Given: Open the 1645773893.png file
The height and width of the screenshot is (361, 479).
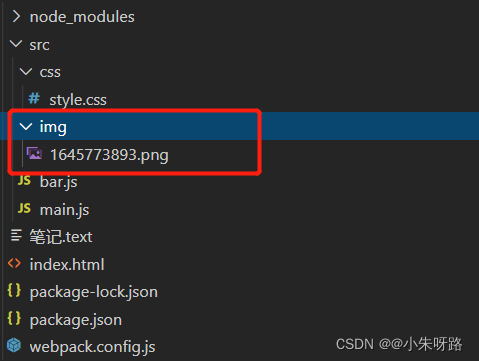Looking at the screenshot, I should click(x=109, y=155).
